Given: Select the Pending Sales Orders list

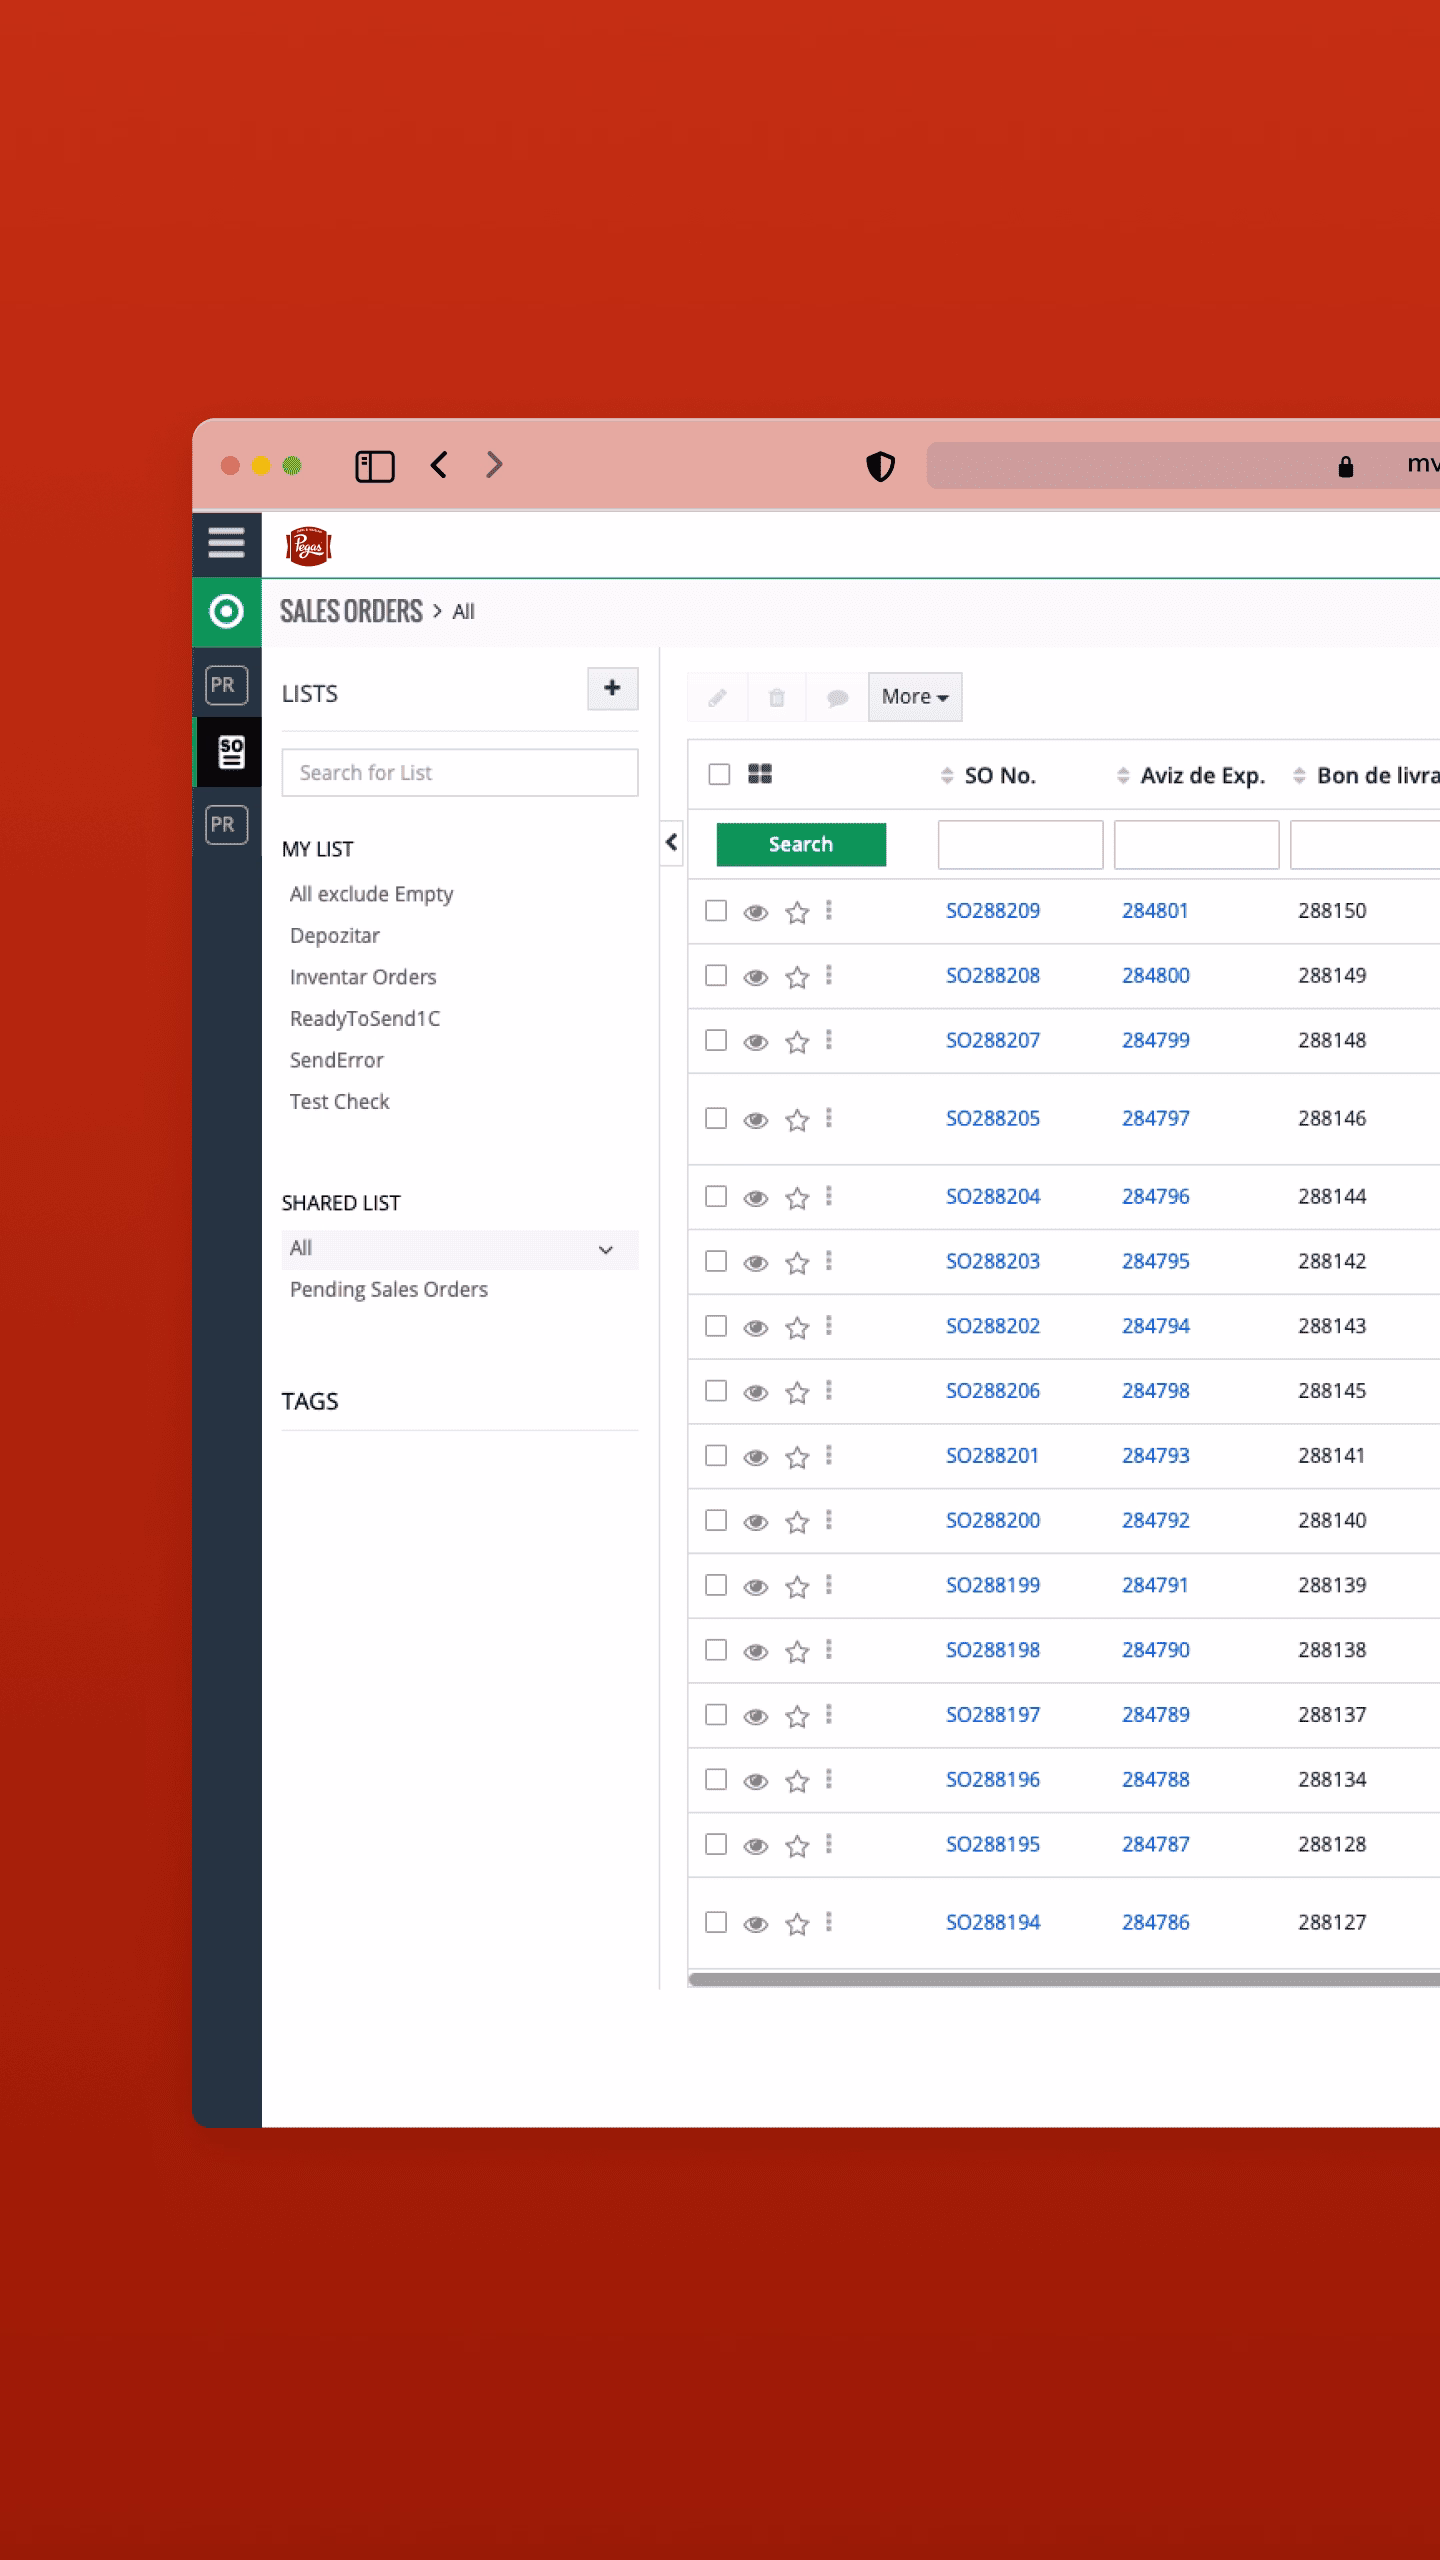Looking at the screenshot, I should [x=389, y=1290].
